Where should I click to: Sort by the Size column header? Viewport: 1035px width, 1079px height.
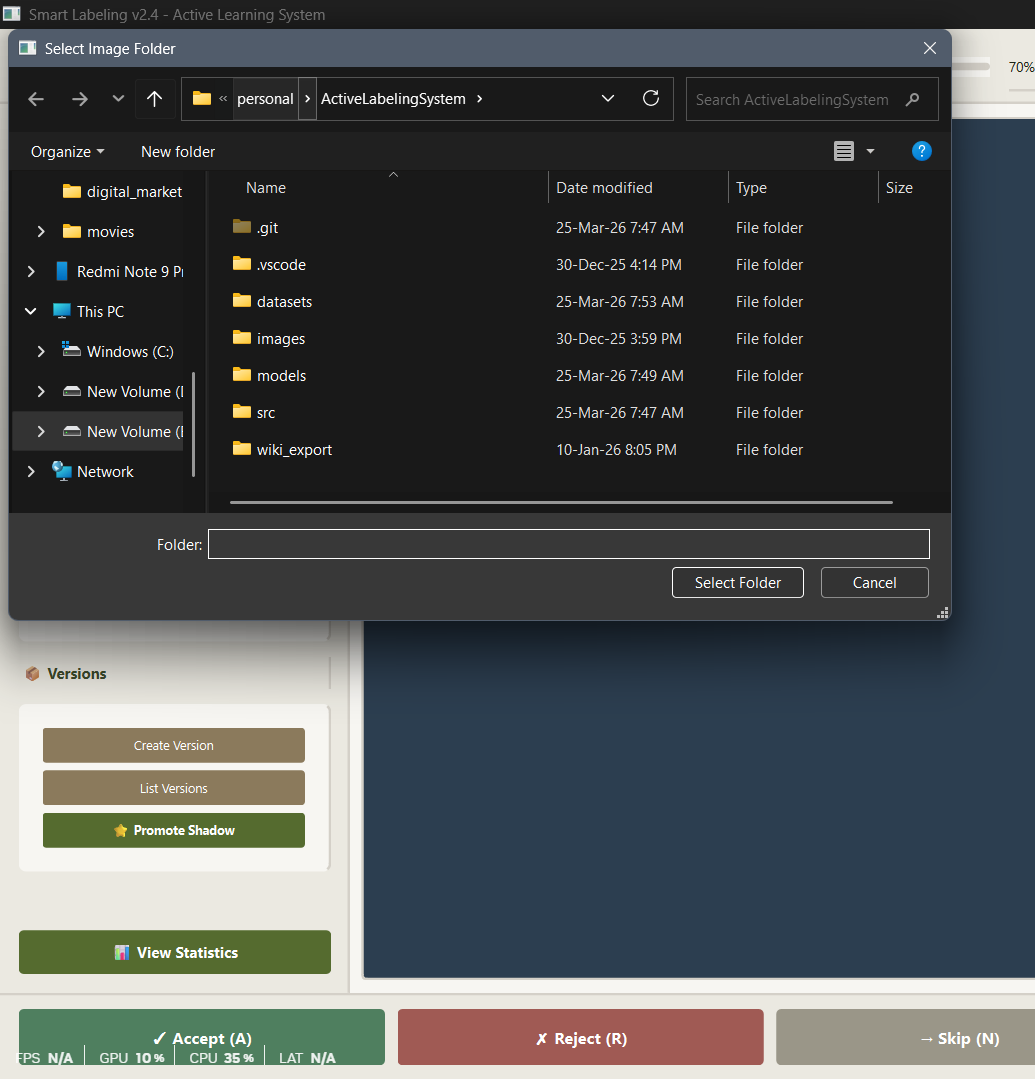899,187
